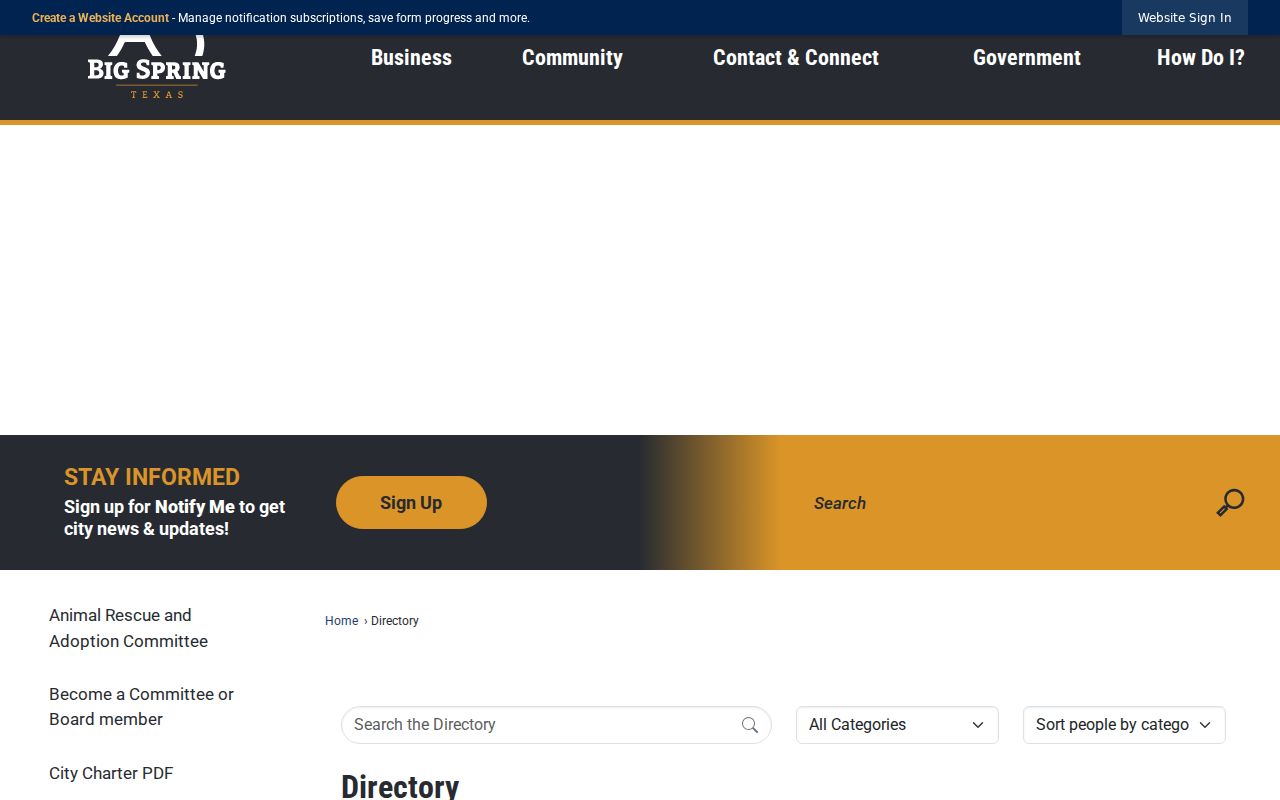Open the Sort people by category dropdown
This screenshot has height=800, width=1280.
tap(1124, 725)
